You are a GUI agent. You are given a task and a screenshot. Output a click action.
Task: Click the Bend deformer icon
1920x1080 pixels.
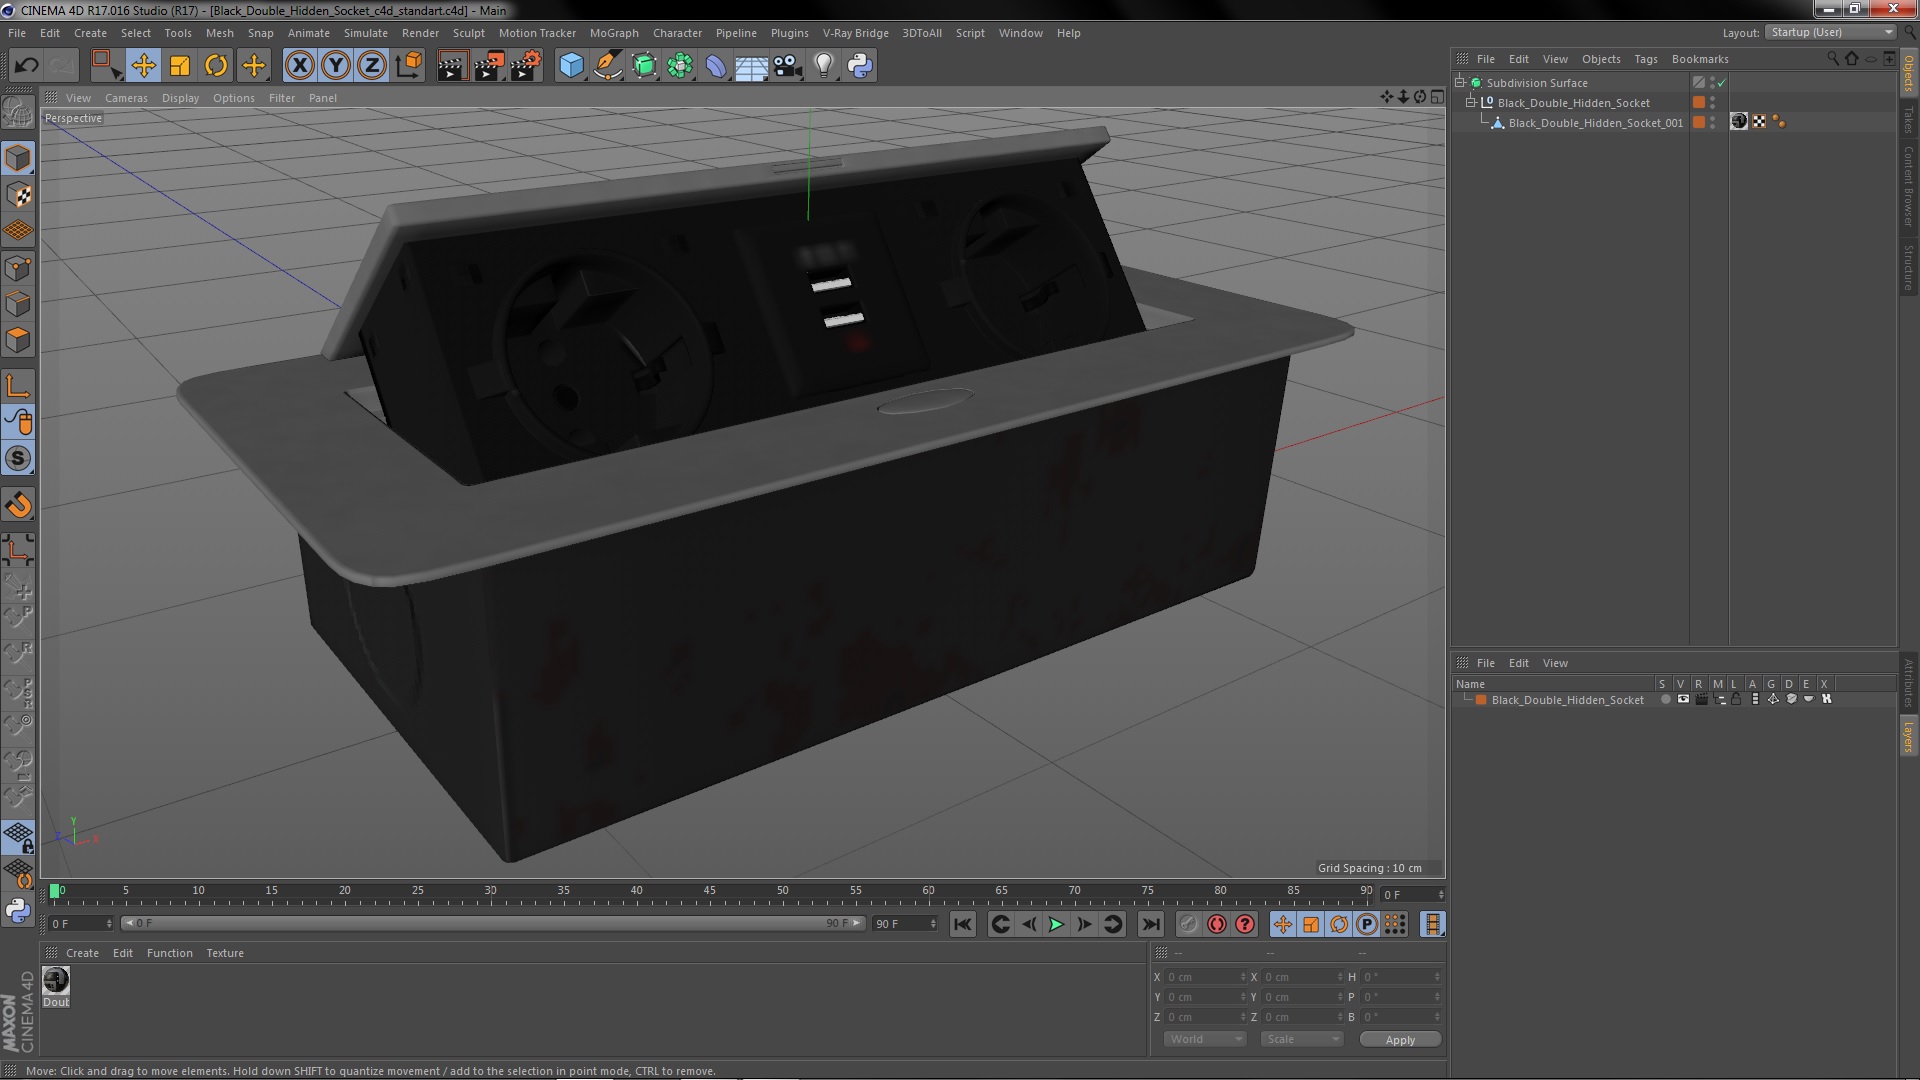point(716,66)
